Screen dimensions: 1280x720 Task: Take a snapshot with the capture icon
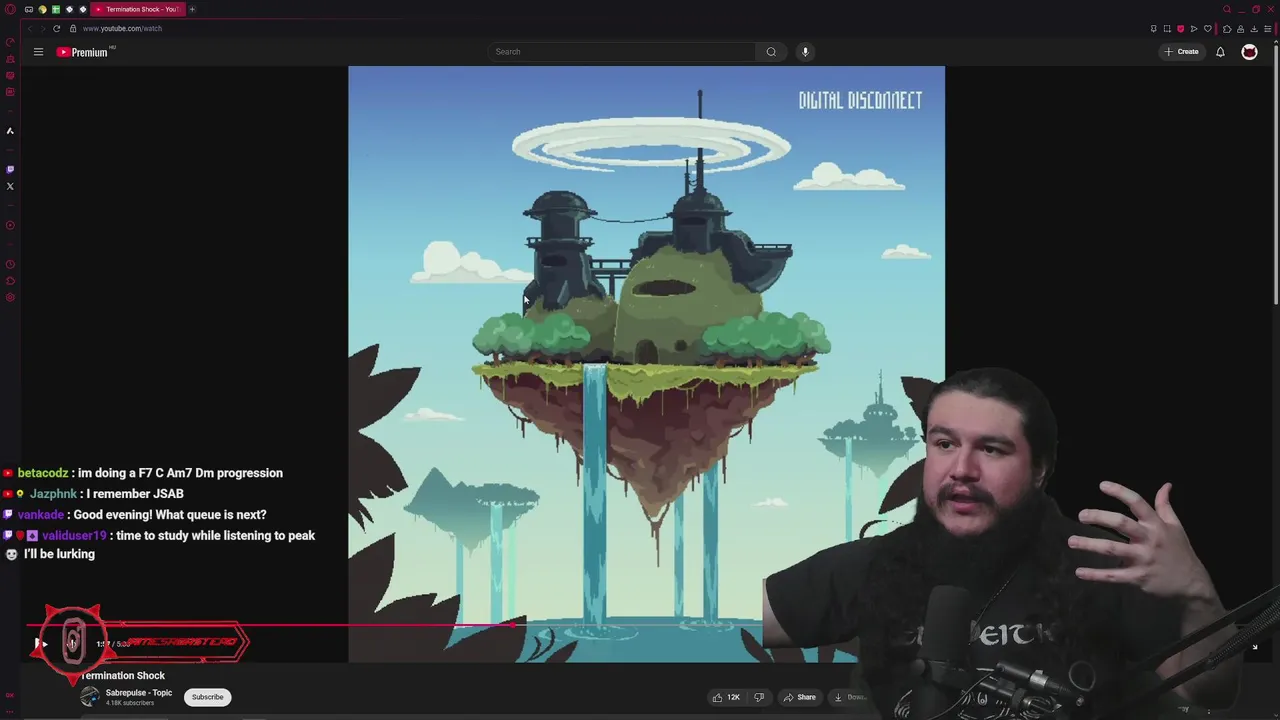1167,28
